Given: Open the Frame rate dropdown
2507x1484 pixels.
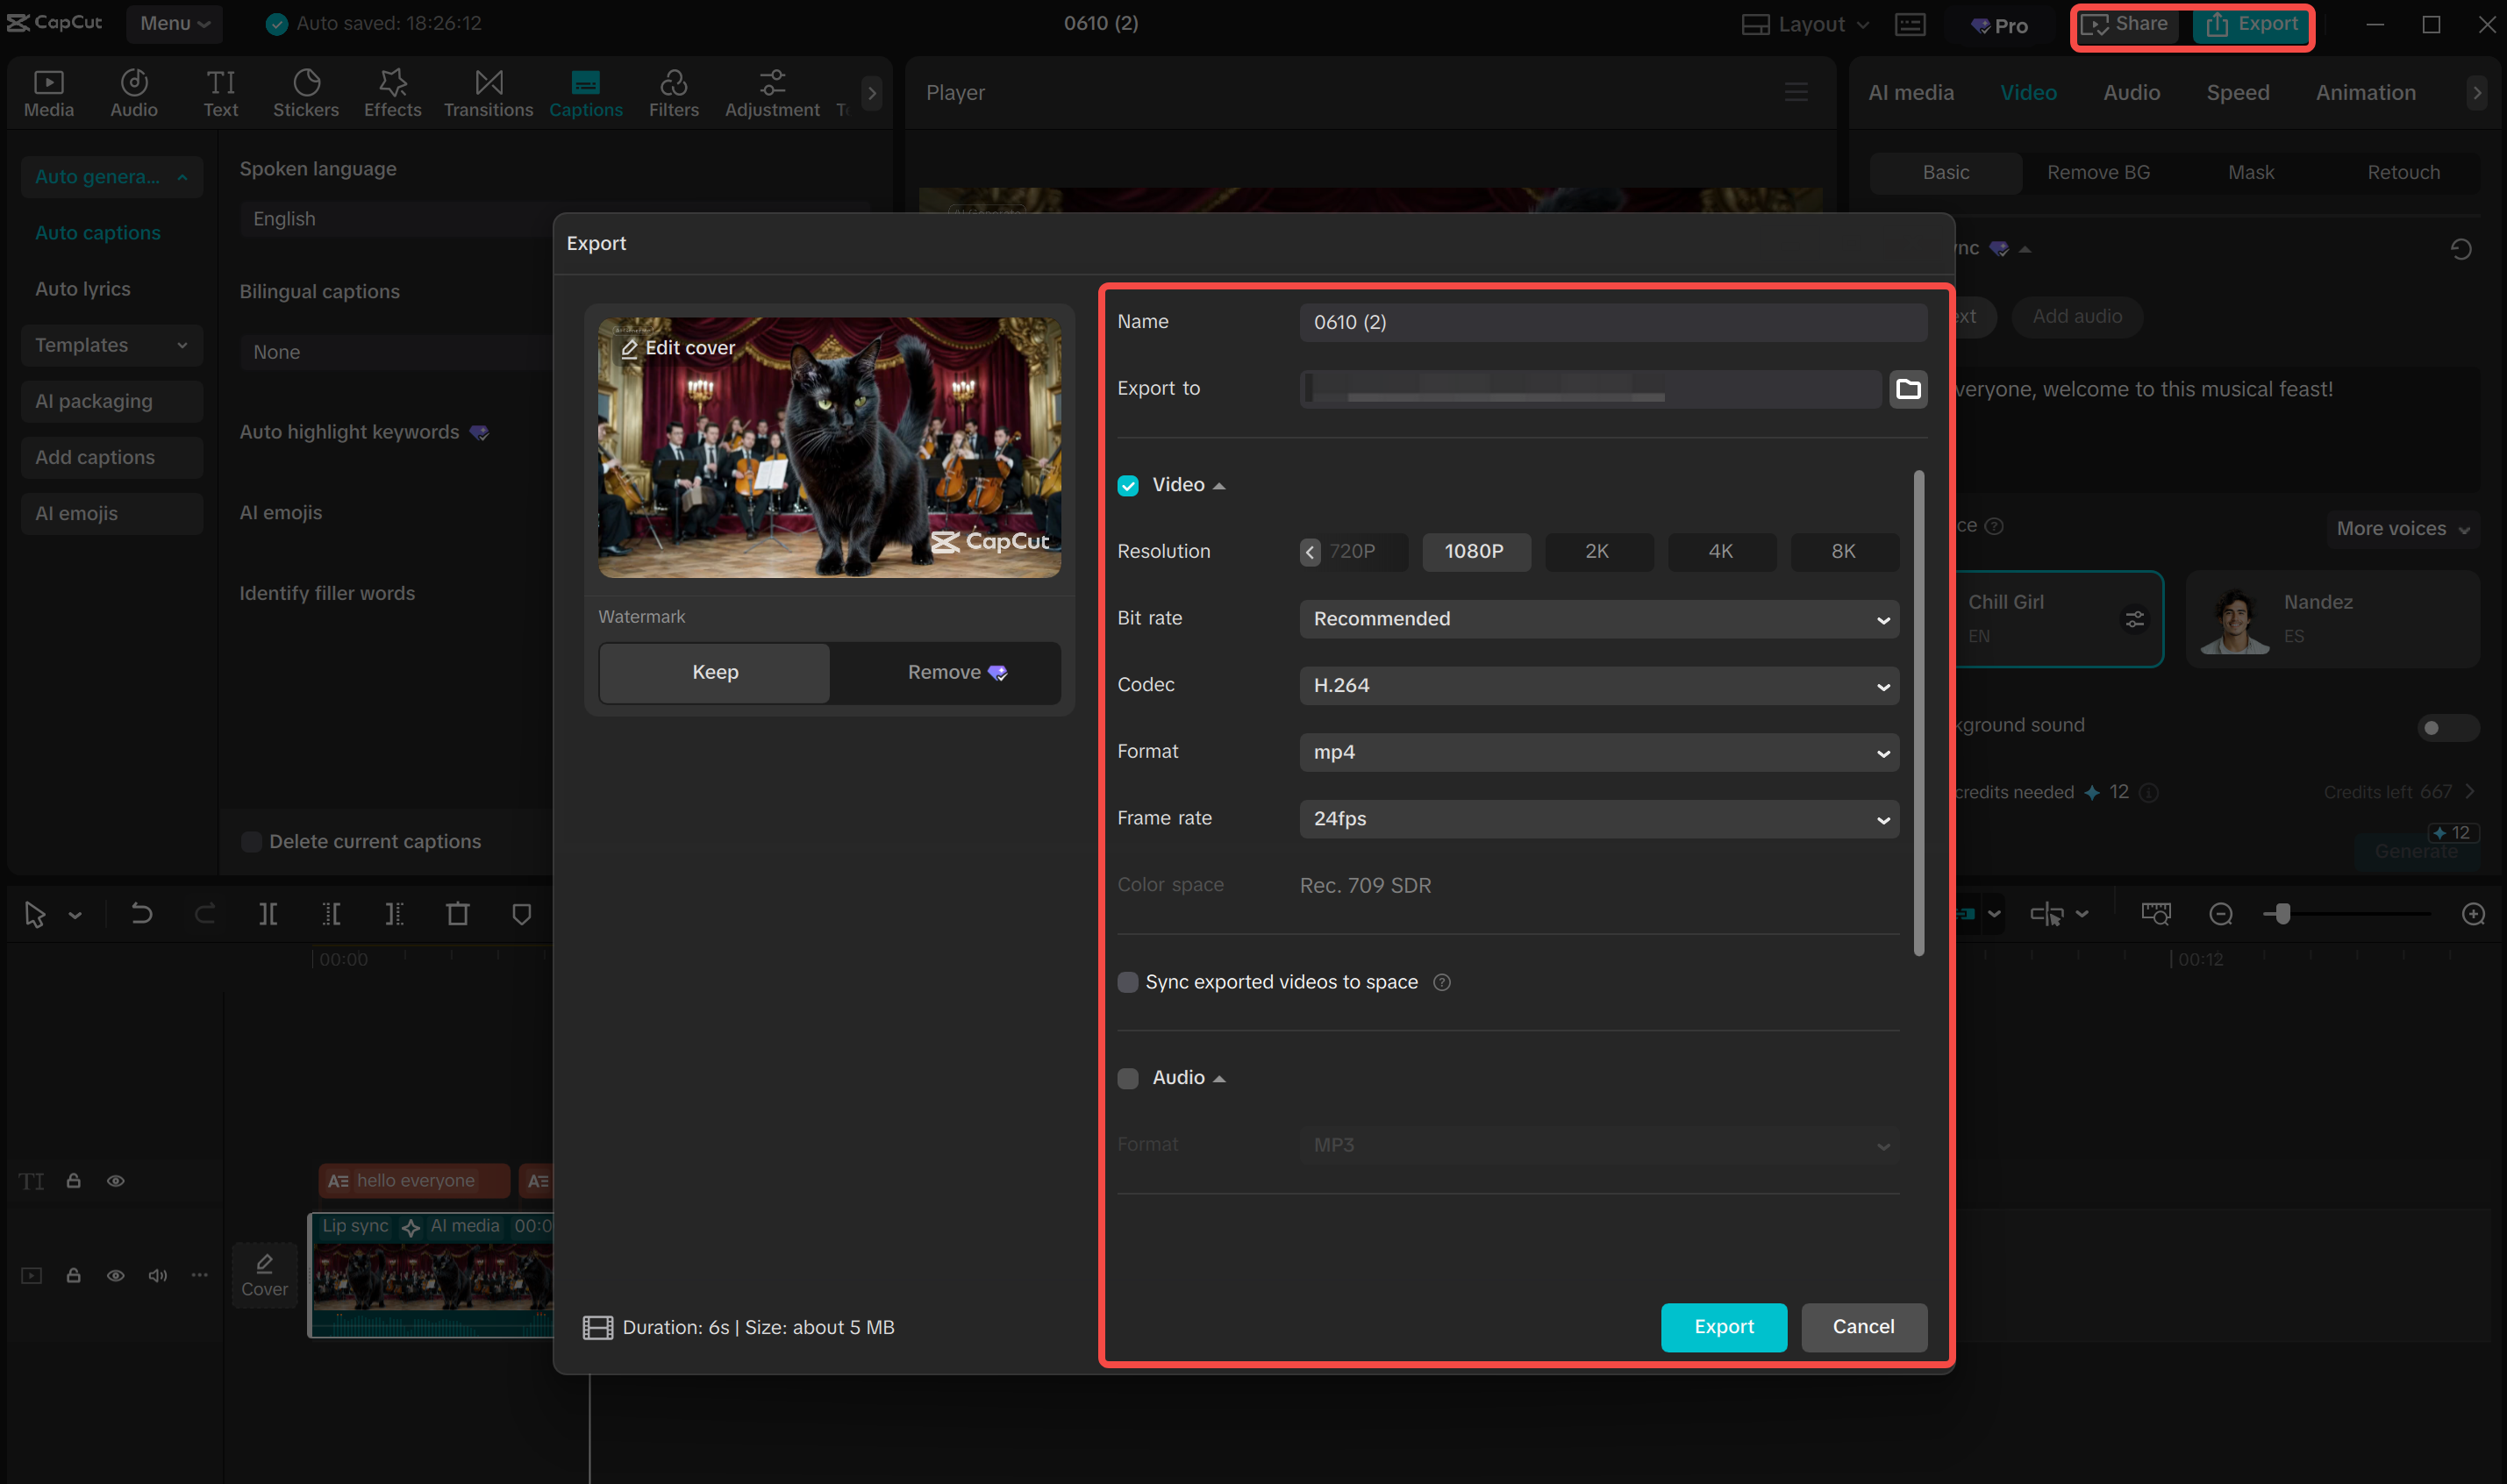Looking at the screenshot, I should coord(1598,818).
